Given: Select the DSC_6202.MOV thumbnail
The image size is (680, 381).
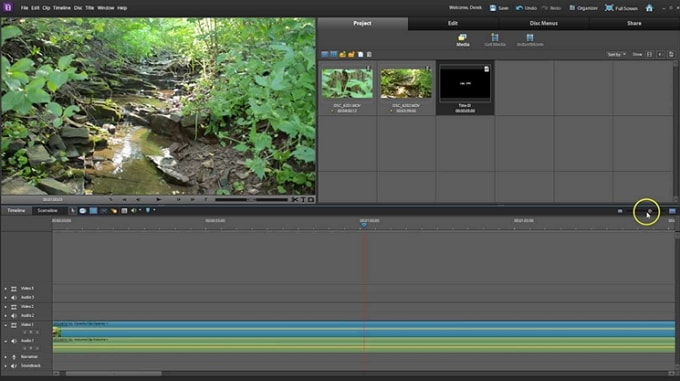Looking at the screenshot, I should click(406, 84).
